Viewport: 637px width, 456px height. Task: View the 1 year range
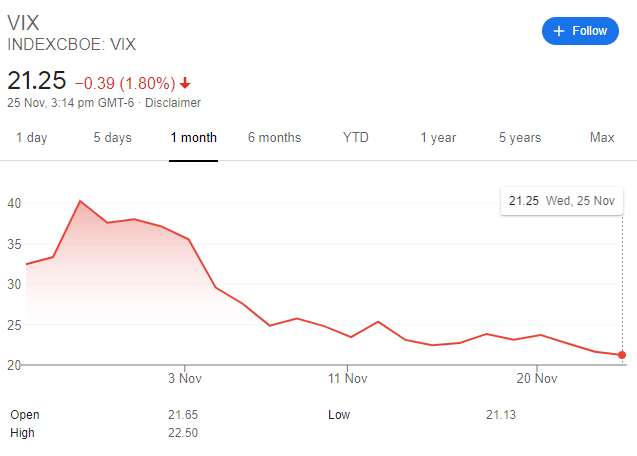pyautogui.click(x=438, y=137)
